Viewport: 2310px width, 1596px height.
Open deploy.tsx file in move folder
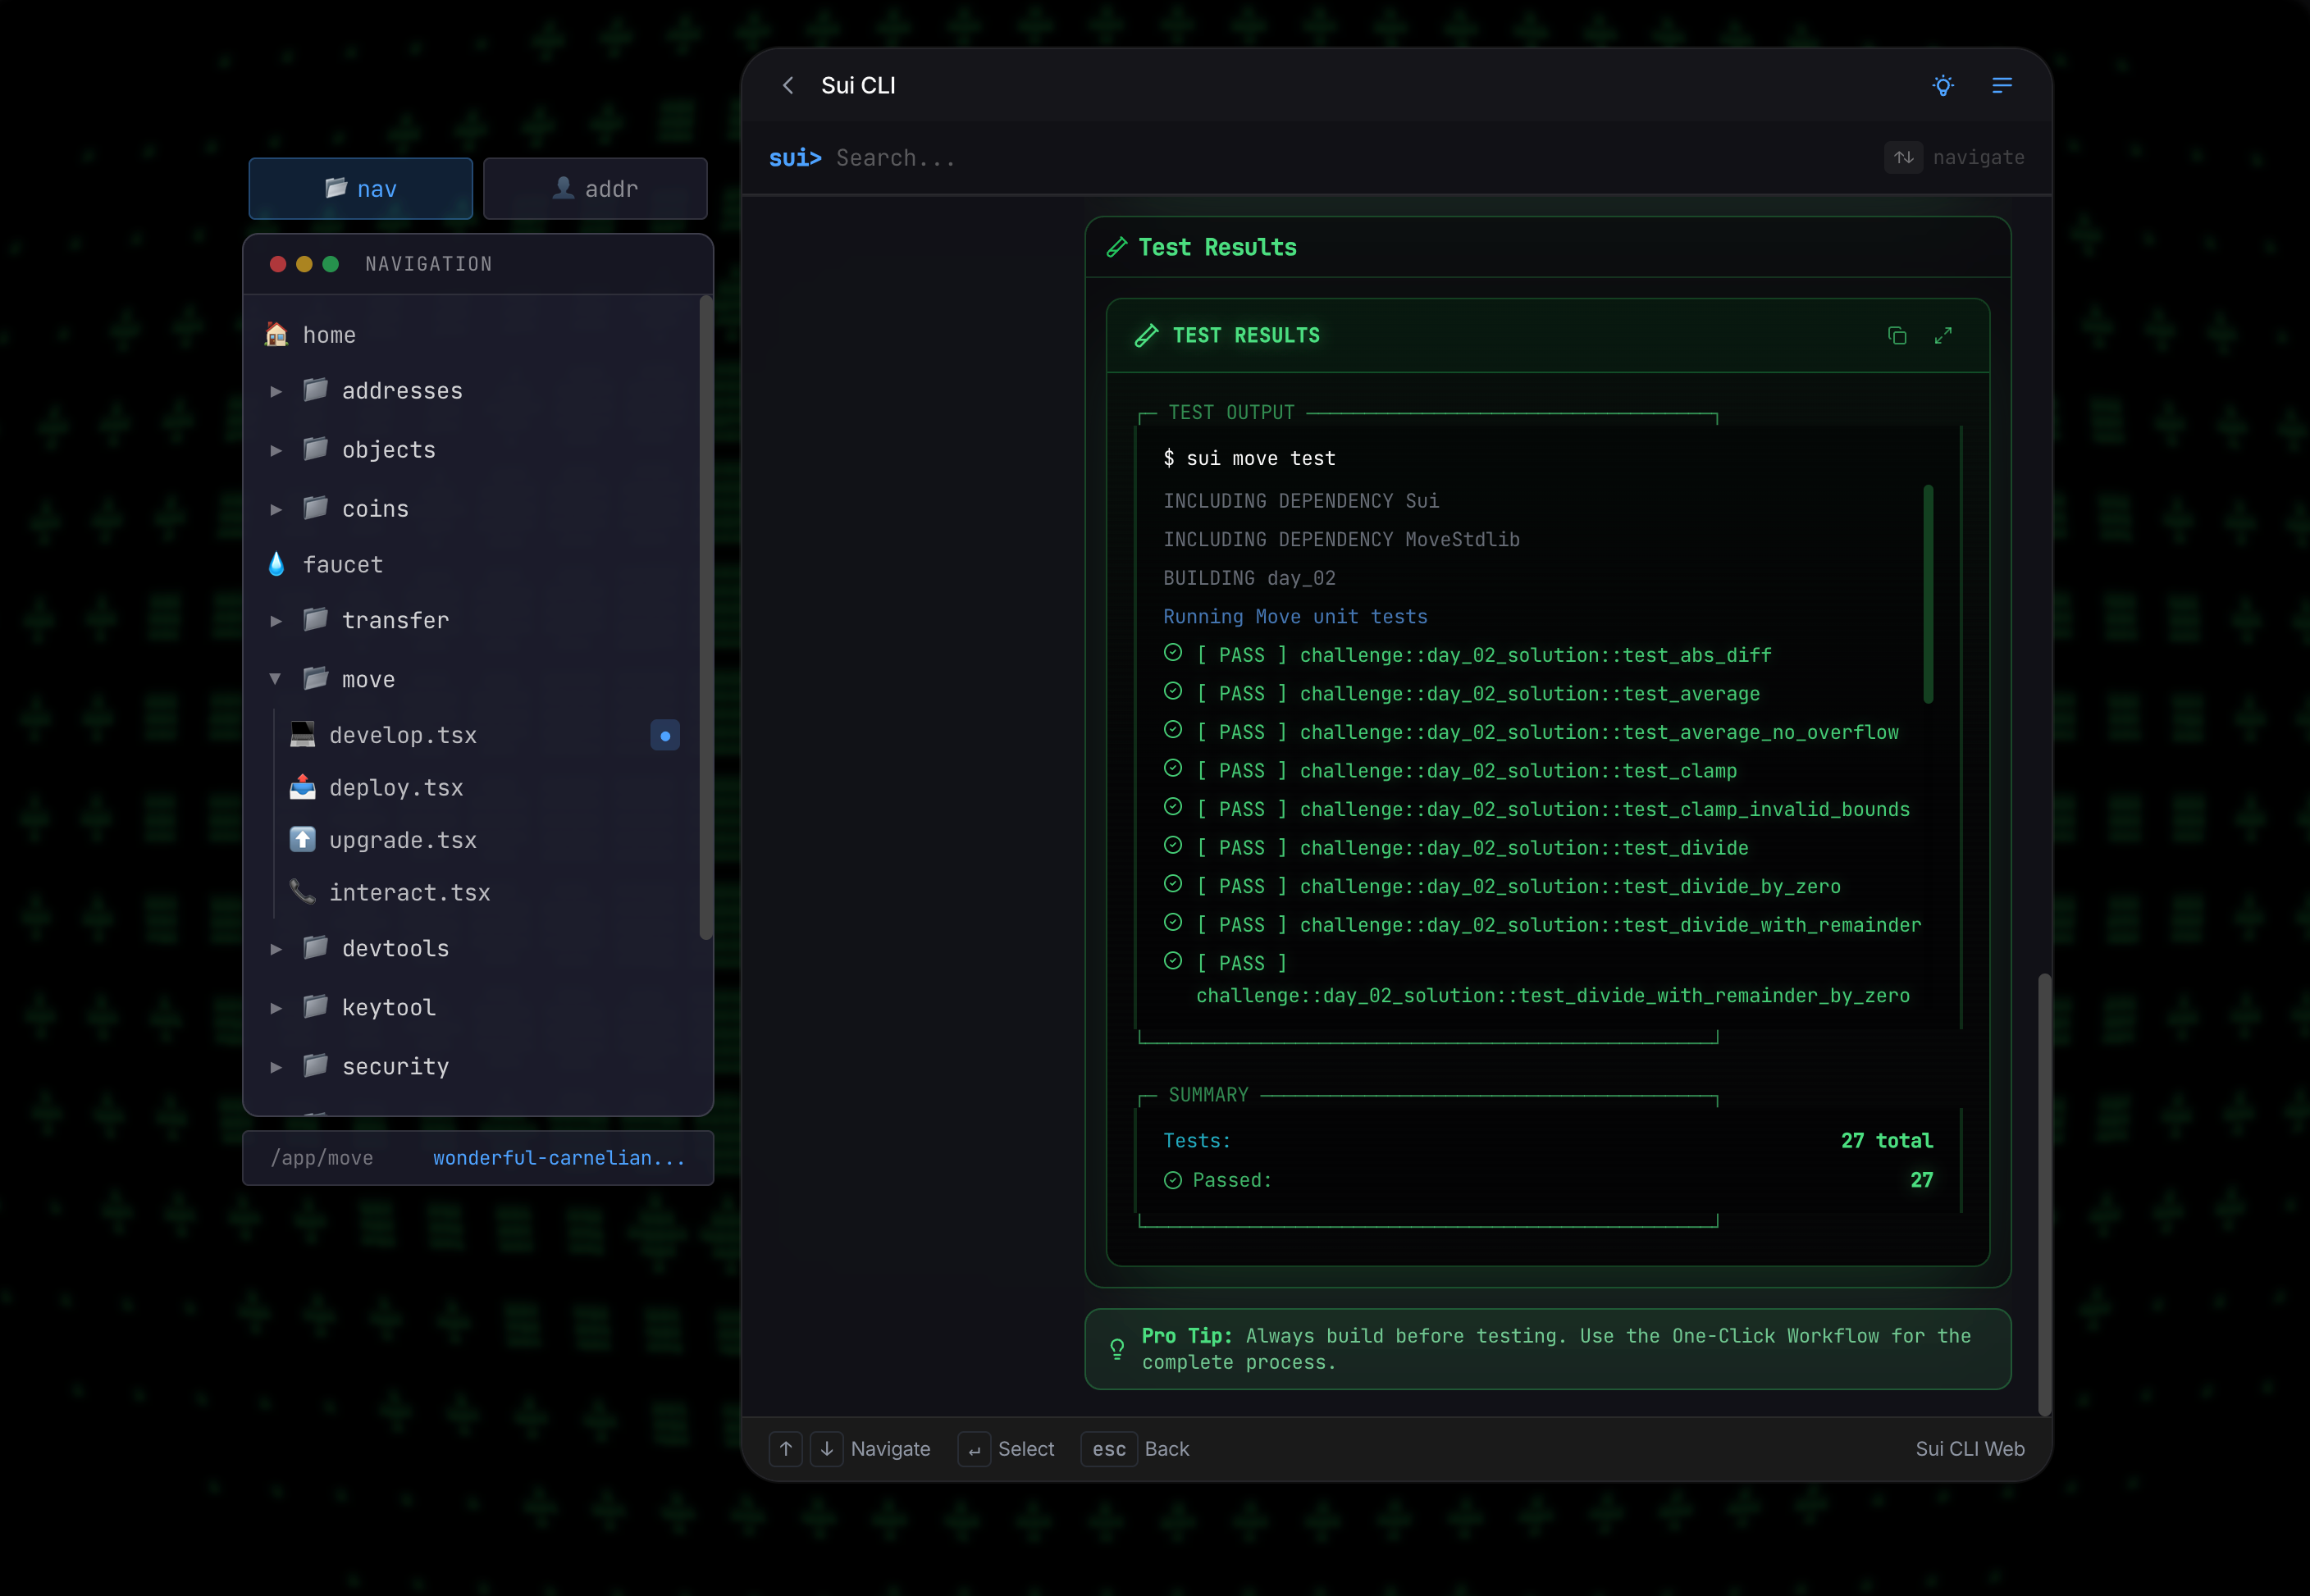click(x=396, y=788)
